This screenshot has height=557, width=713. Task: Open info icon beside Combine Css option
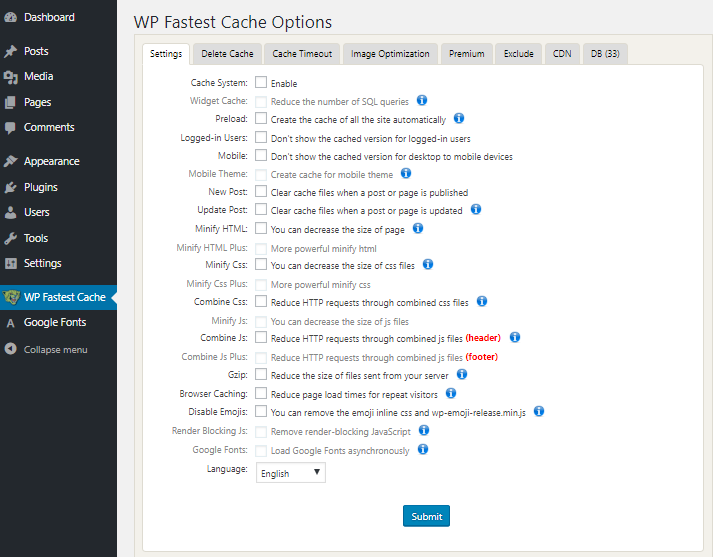[482, 301]
